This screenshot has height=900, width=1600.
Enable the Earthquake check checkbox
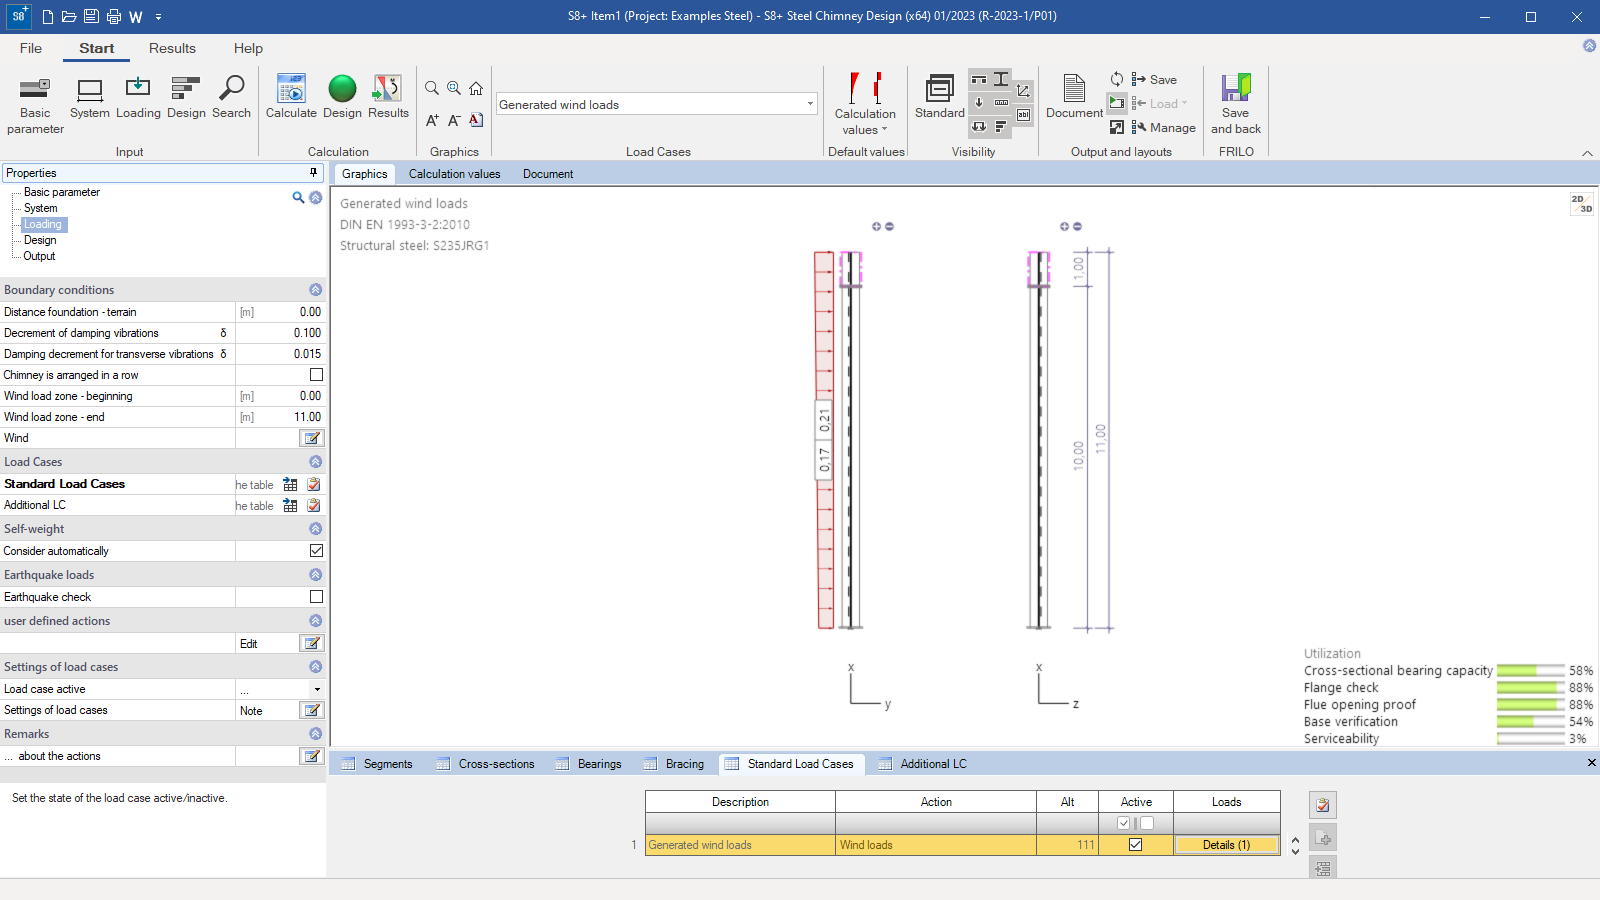316,597
